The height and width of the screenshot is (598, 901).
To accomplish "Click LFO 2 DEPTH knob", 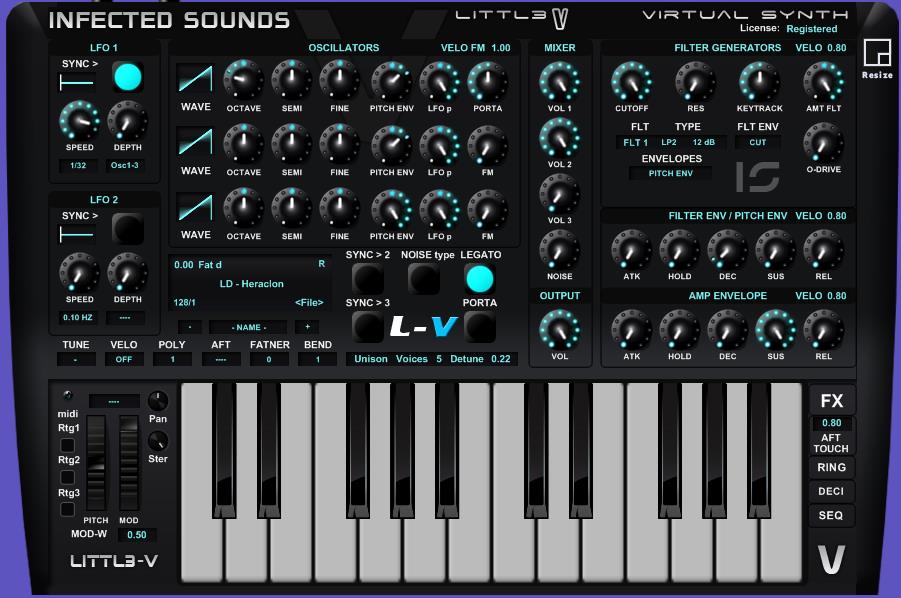I will [x=127, y=272].
